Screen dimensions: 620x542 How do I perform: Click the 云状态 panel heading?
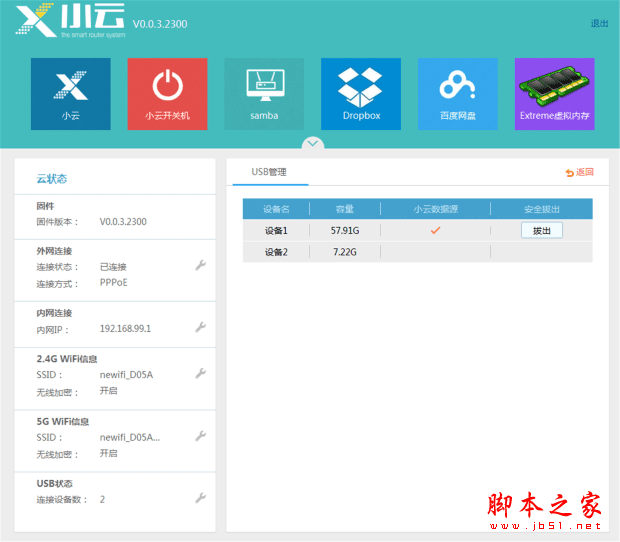tap(52, 179)
